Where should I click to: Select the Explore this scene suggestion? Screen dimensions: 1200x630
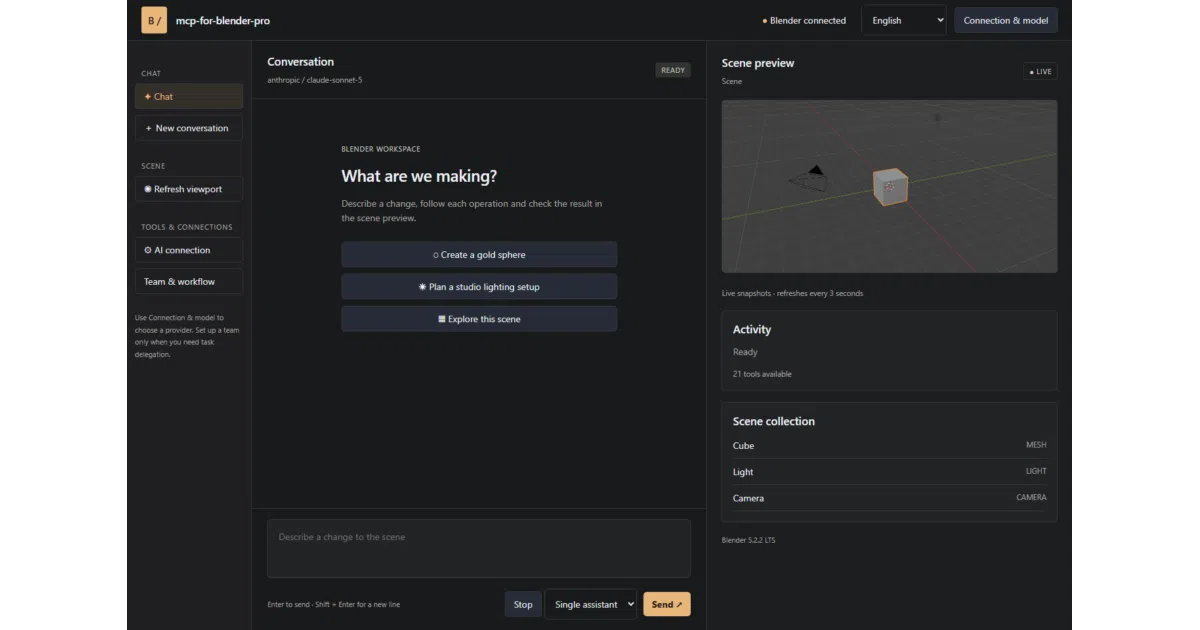tap(479, 319)
